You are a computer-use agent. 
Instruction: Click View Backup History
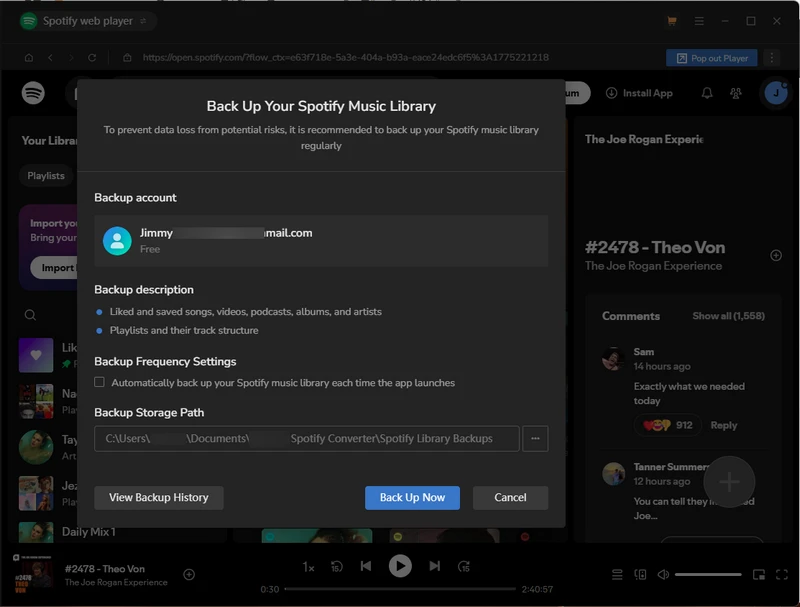tap(159, 497)
